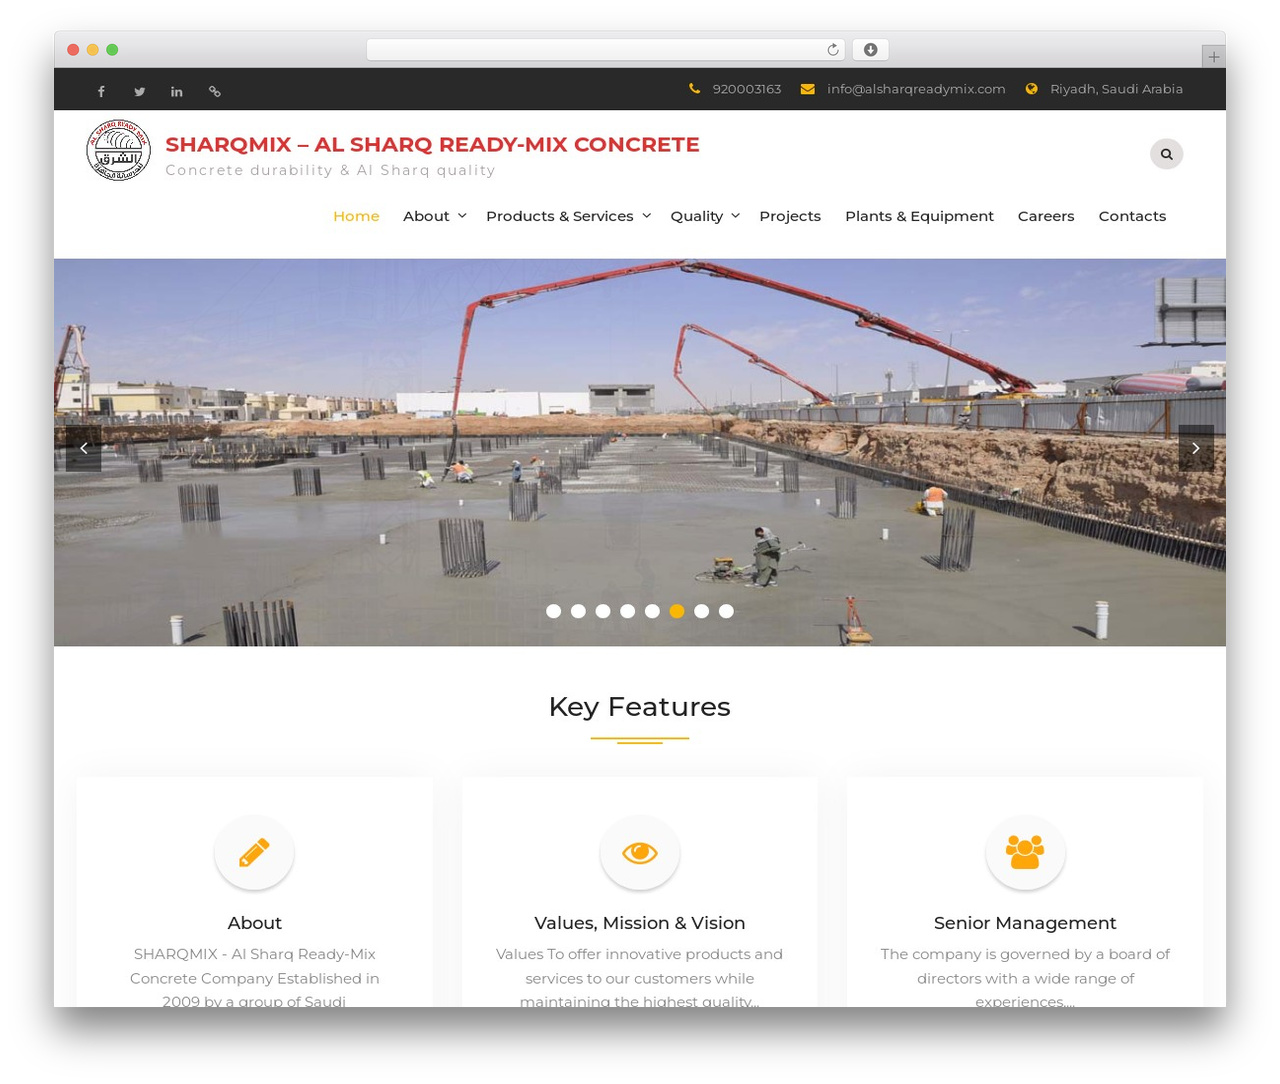Open the Senior Management card heading
Screen dimensions: 1280x1084
[1025, 923]
